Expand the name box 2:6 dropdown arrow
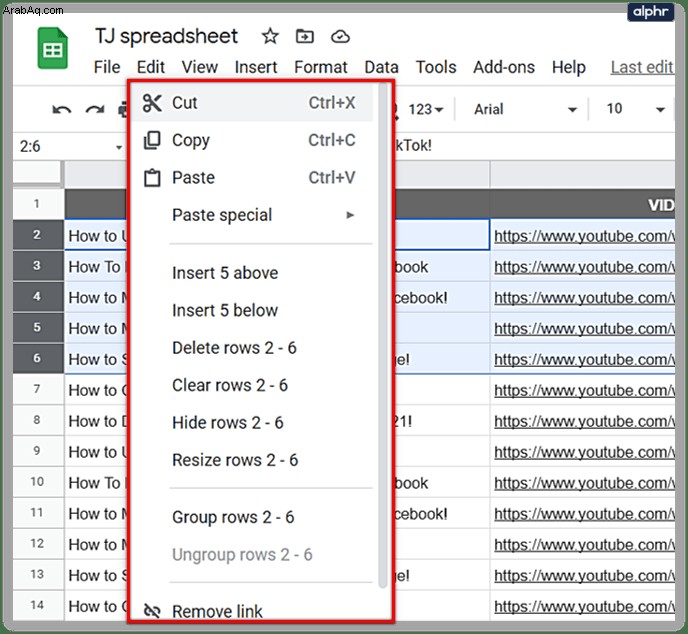Viewport: 688px width, 634px height. 119,147
